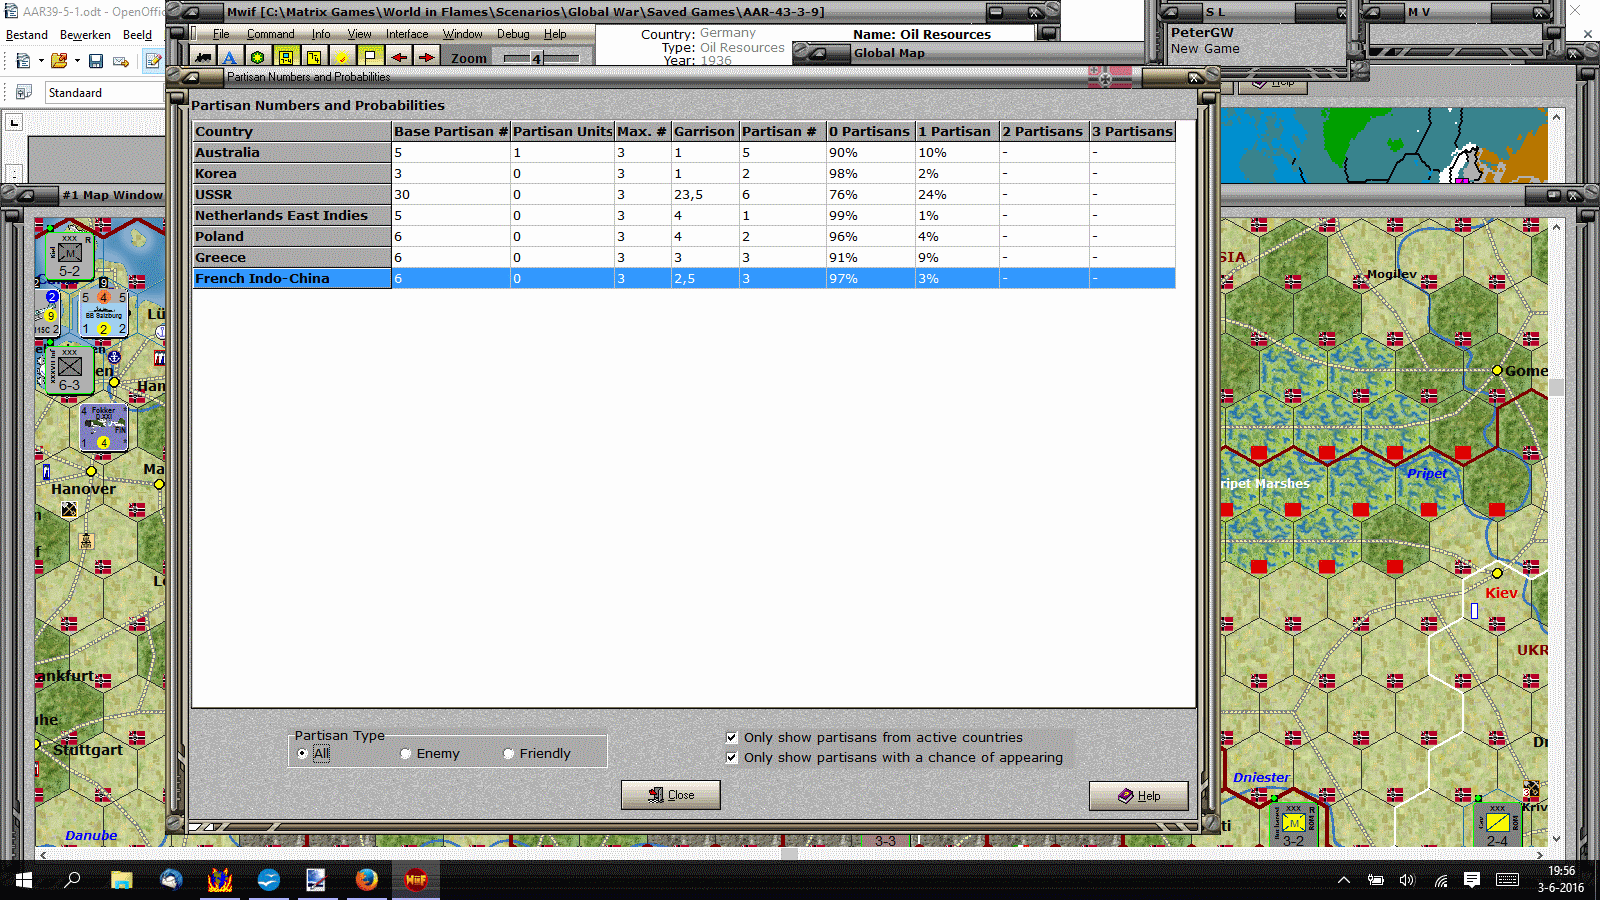Open the dropdown arrow beside the open folder icon

[77, 61]
